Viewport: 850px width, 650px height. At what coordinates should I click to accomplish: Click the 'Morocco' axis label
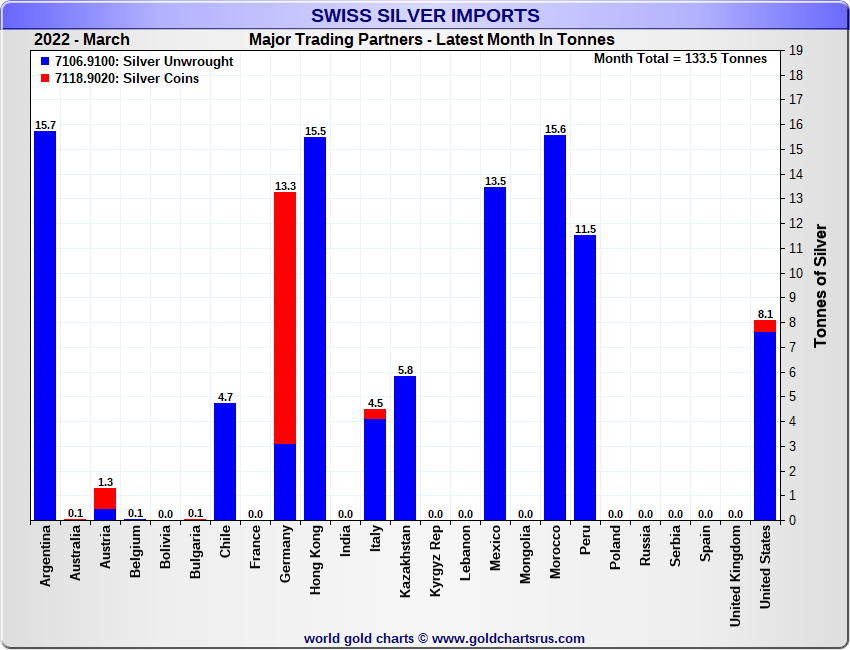click(x=555, y=552)
